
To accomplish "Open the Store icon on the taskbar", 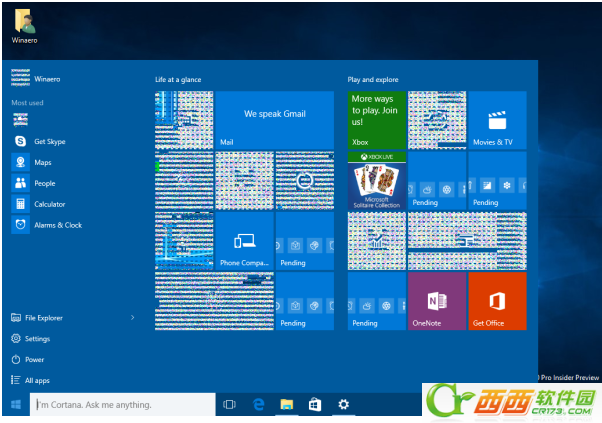I will (x=315, y=404).
